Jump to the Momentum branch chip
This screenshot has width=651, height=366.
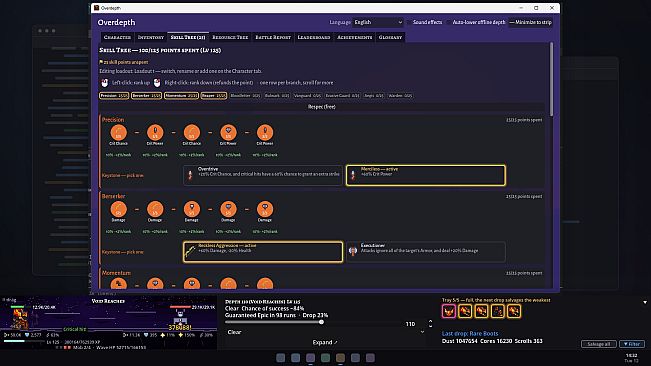pyautogui.click(x=181, y=95)
